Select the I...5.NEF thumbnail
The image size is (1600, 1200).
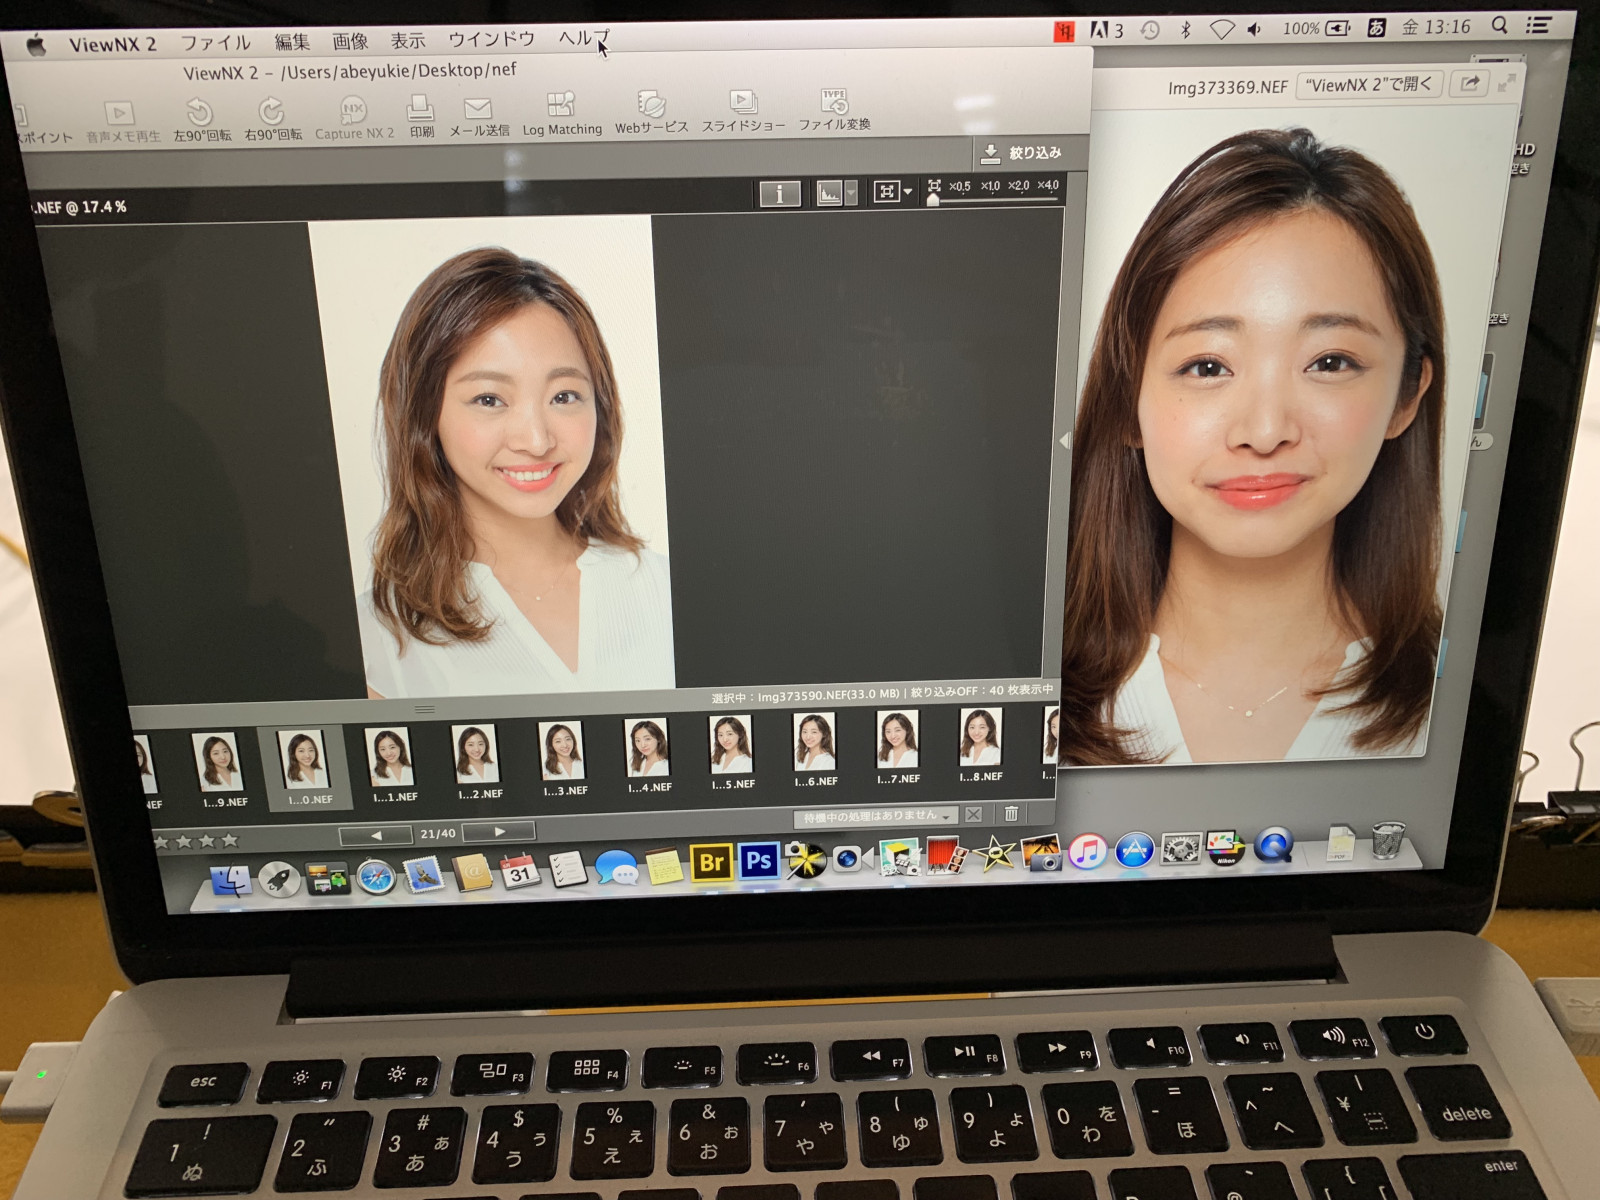732,751
